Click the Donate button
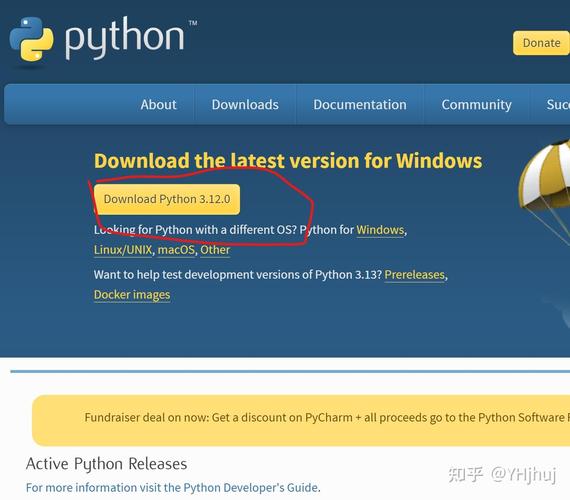This screenshot has width=570, height=500. (541, 43)
